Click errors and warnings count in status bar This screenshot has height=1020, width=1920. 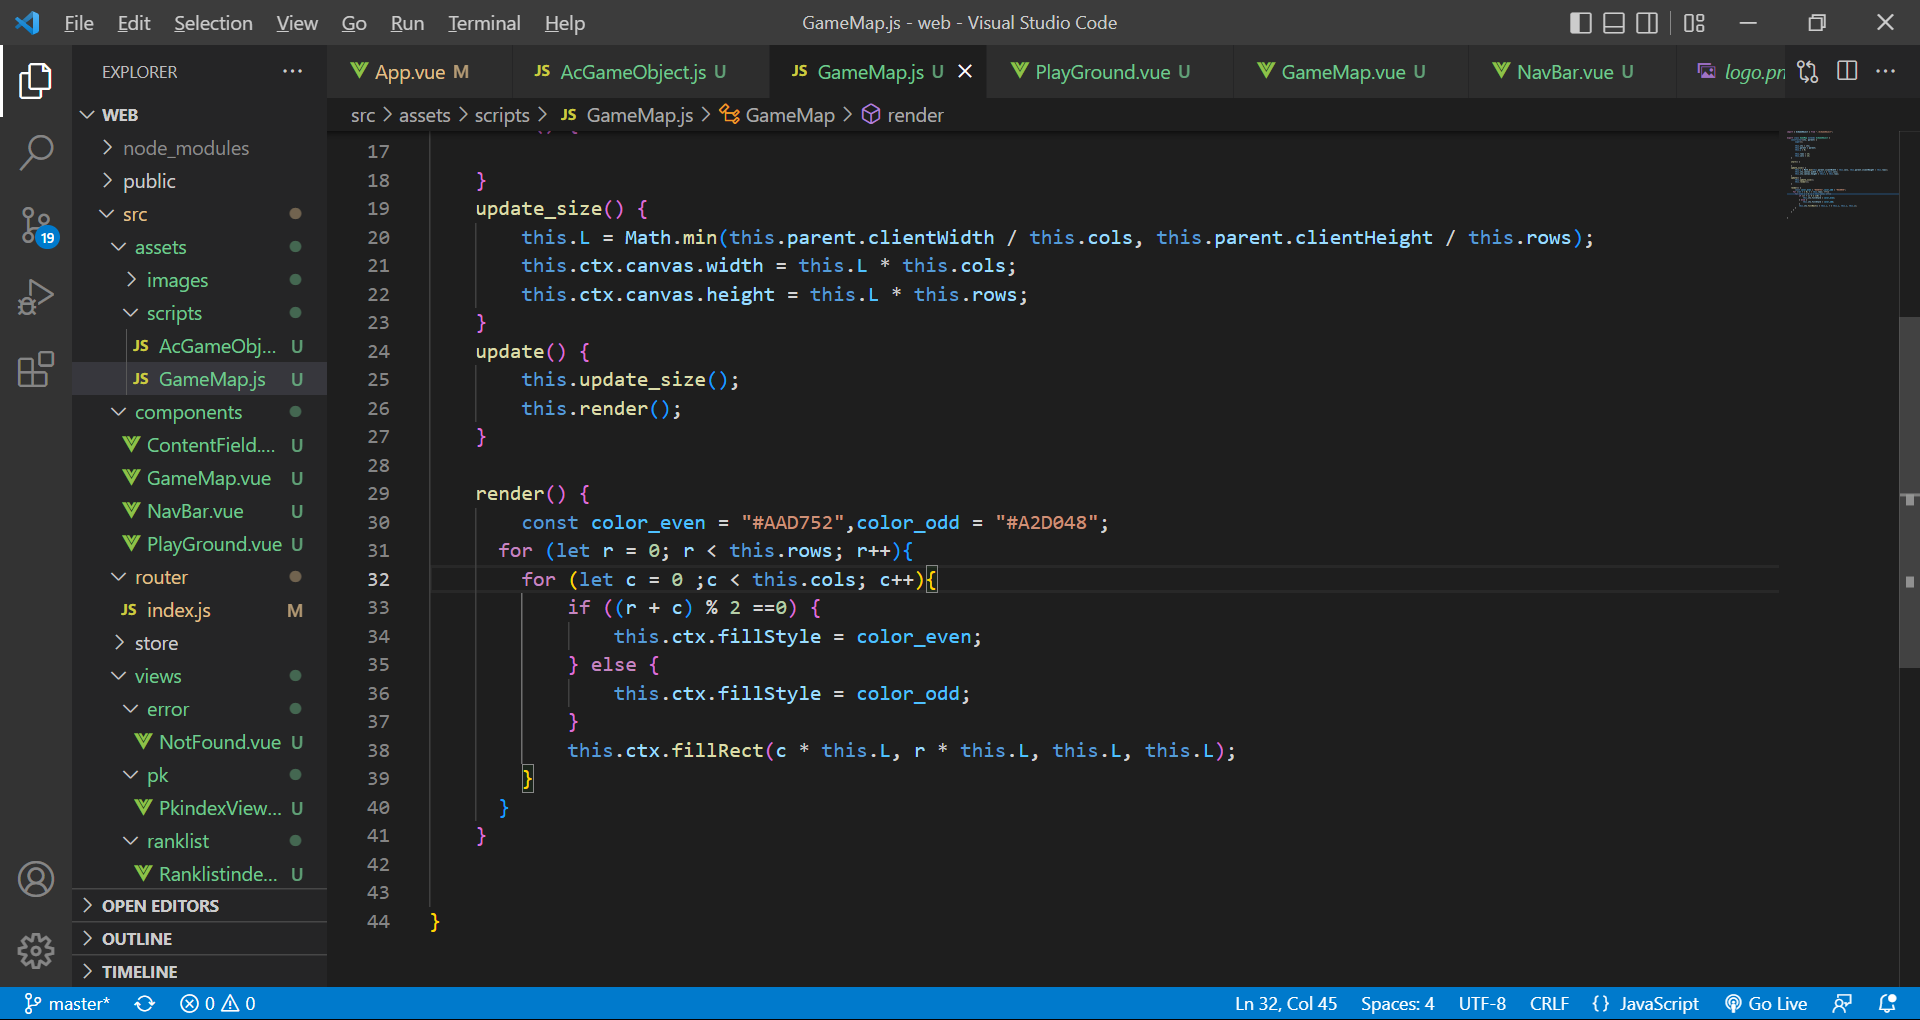[217, 1003]
